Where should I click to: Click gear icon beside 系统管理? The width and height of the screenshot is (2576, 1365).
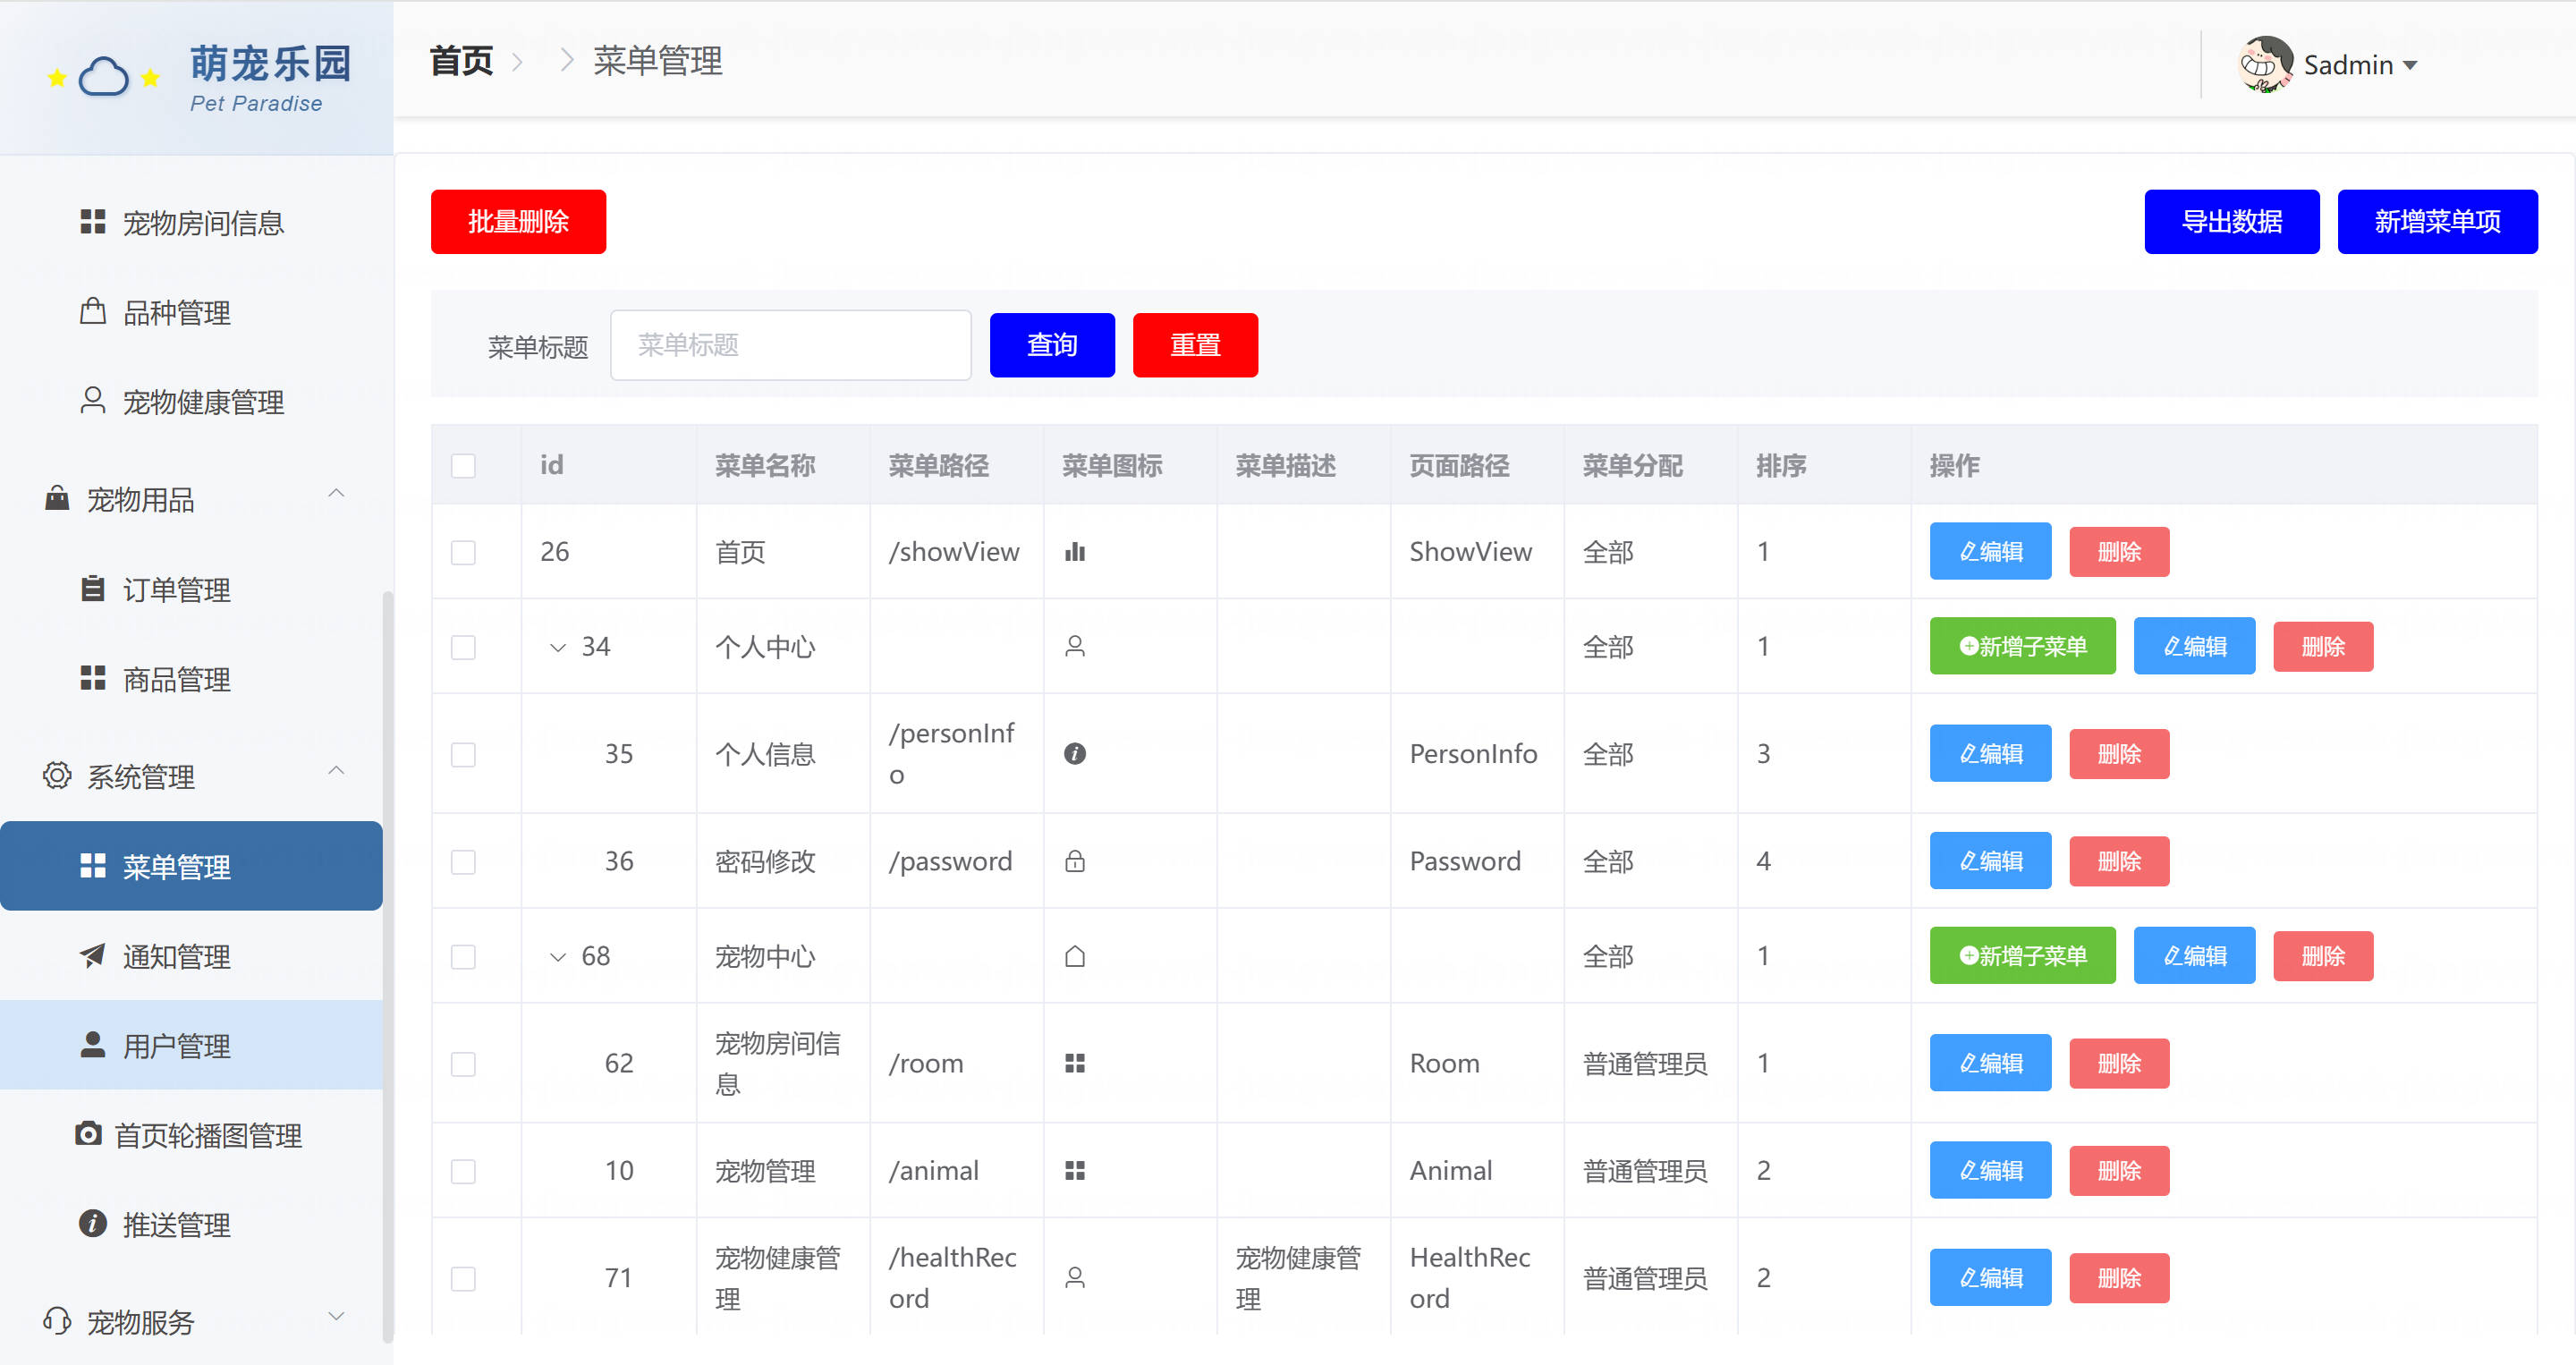coord(57,775)
